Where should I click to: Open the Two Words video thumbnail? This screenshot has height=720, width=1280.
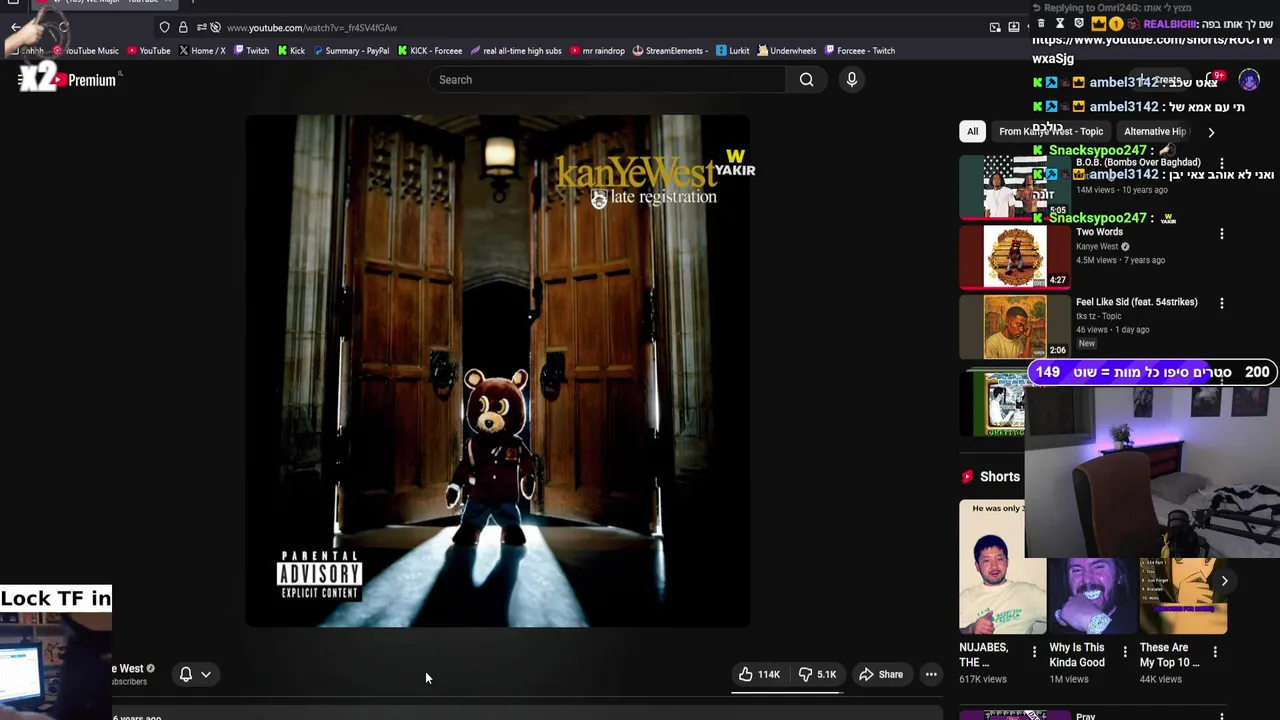click(1014, 257)
